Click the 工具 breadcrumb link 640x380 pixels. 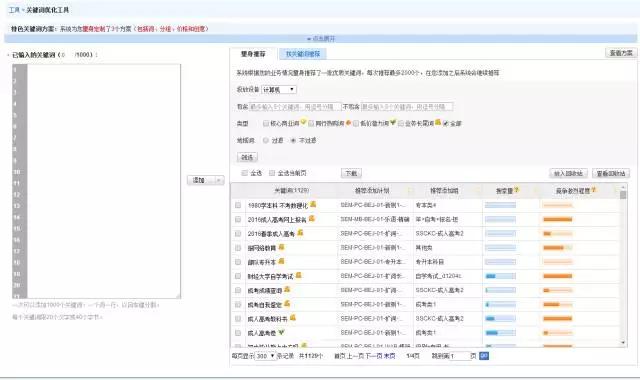click(x=14, y=10)
